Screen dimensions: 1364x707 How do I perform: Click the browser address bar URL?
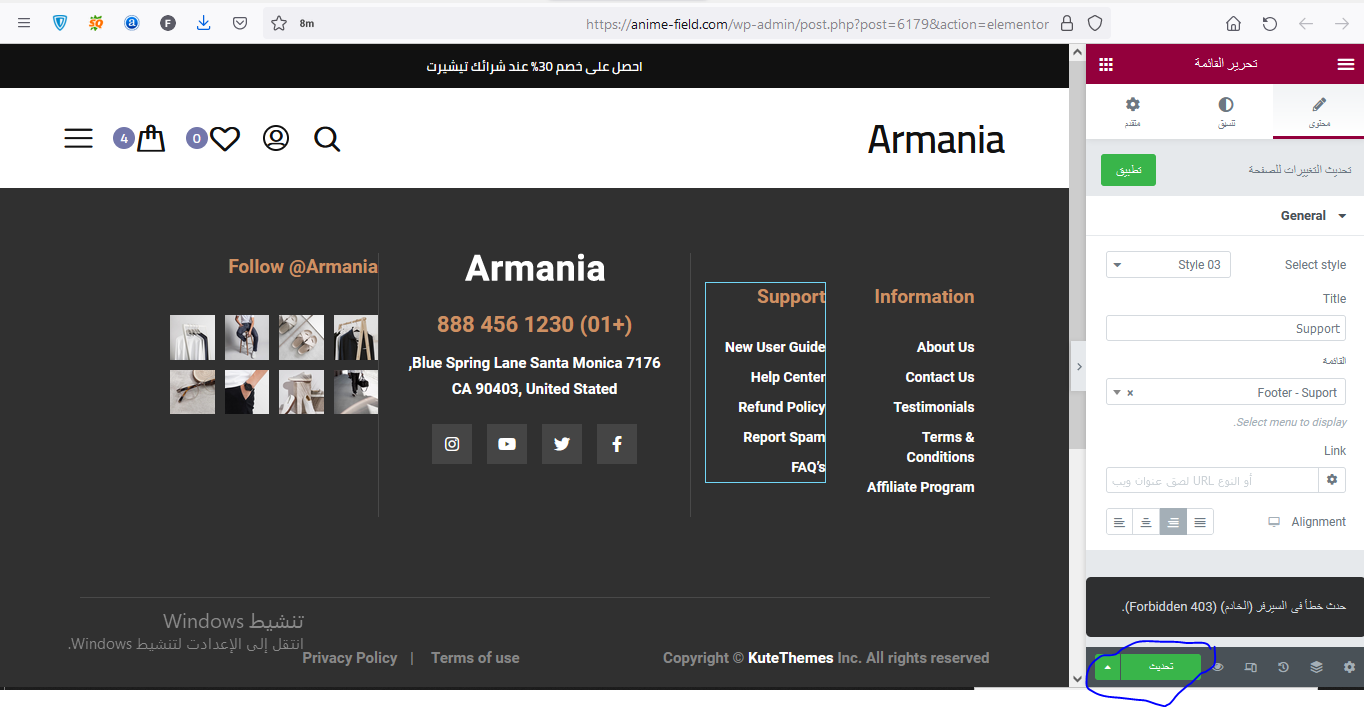click(x=817, y=24)
